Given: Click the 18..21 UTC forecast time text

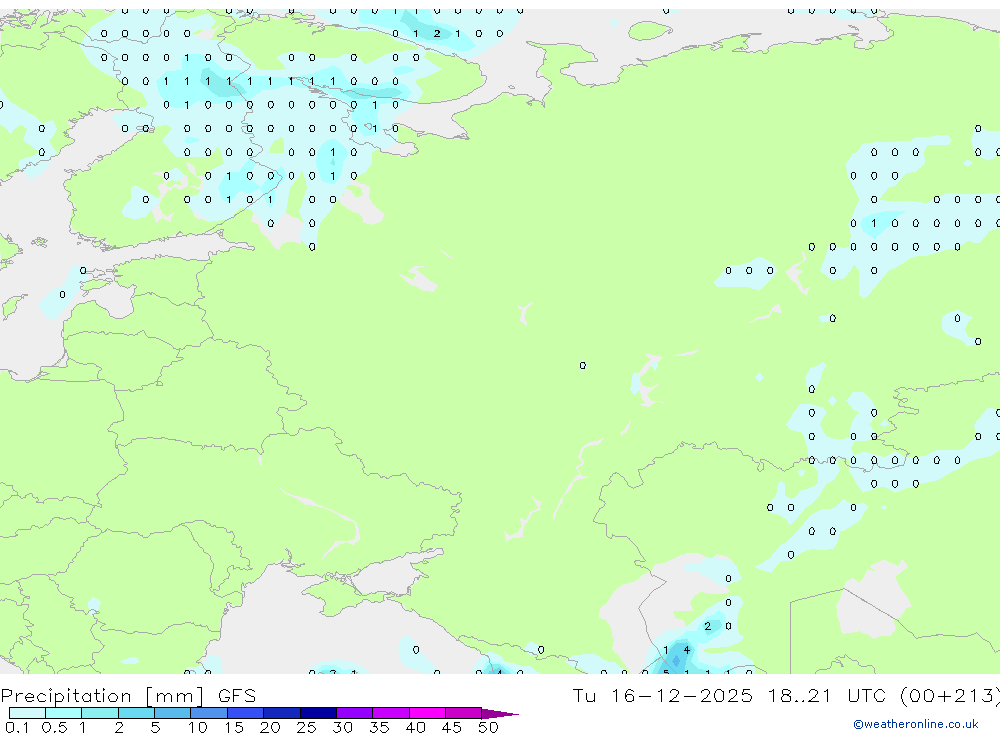Looking at the screenshot, I should (827, 696).
